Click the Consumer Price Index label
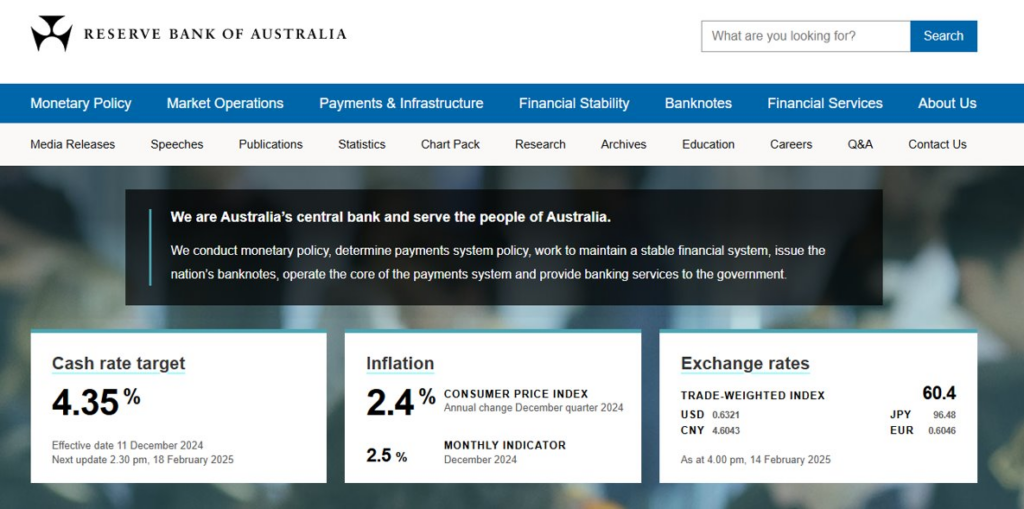The height and width of the screenshot is (509, 1024). tap(516, 394)
